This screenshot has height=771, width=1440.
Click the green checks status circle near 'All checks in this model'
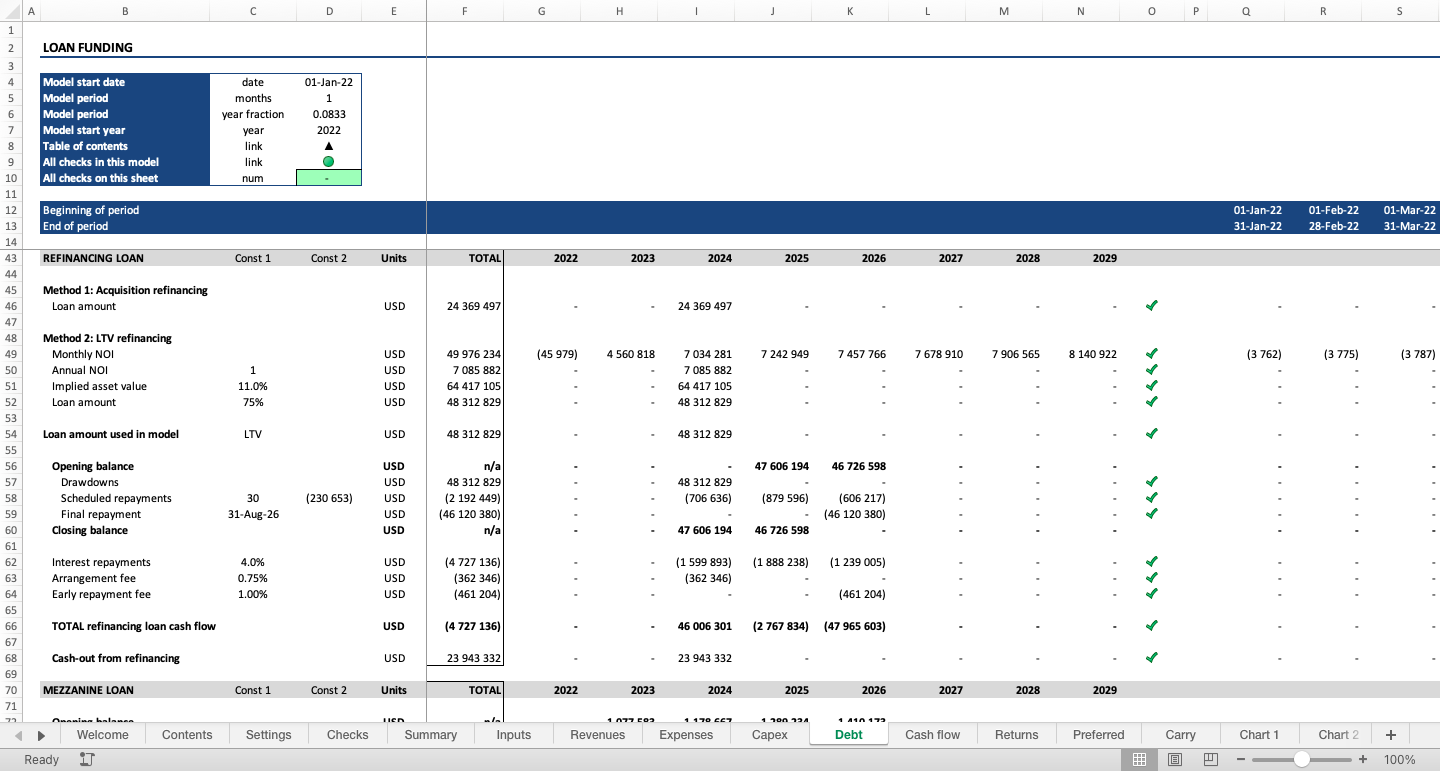(328, 161)
